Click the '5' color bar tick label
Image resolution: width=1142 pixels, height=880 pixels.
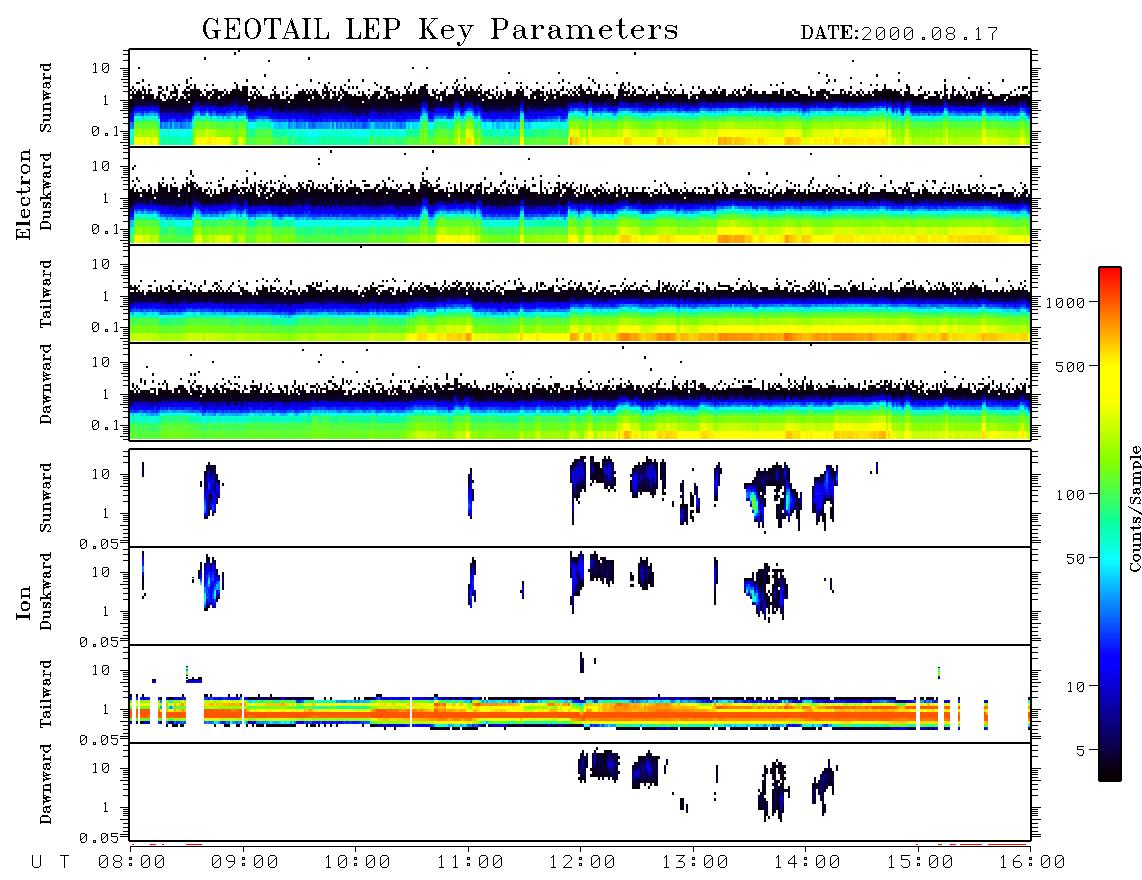pos(1081,750)
